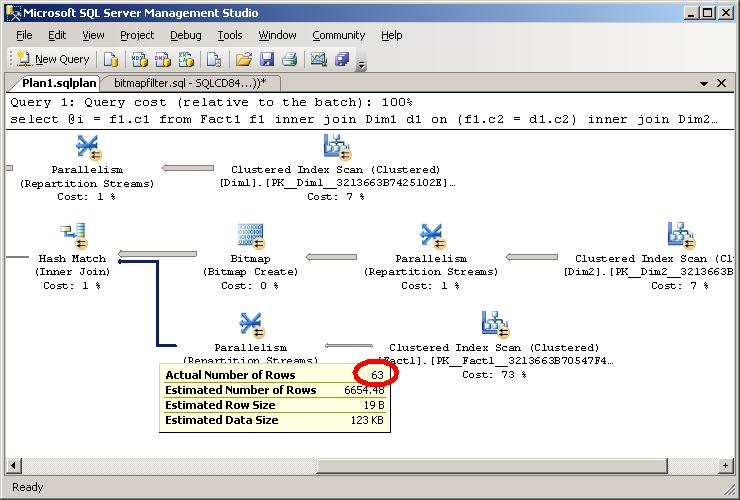Click the Estimated Data Size row

(275, 420)
